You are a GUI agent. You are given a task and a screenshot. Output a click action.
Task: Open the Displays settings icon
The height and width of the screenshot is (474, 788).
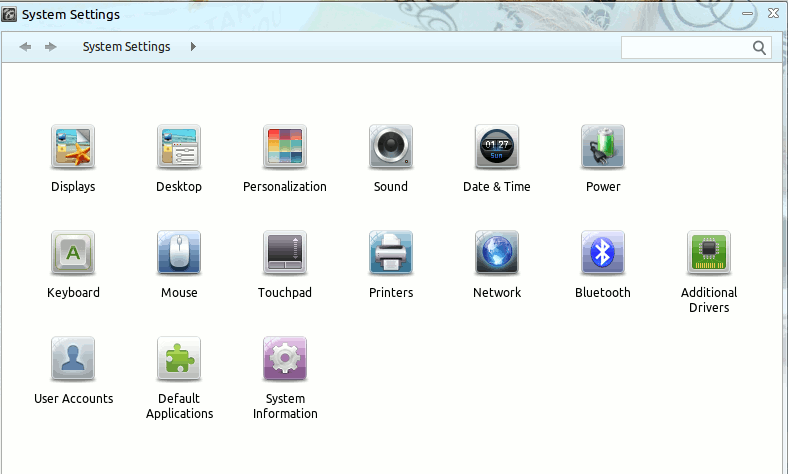point(73,147)
